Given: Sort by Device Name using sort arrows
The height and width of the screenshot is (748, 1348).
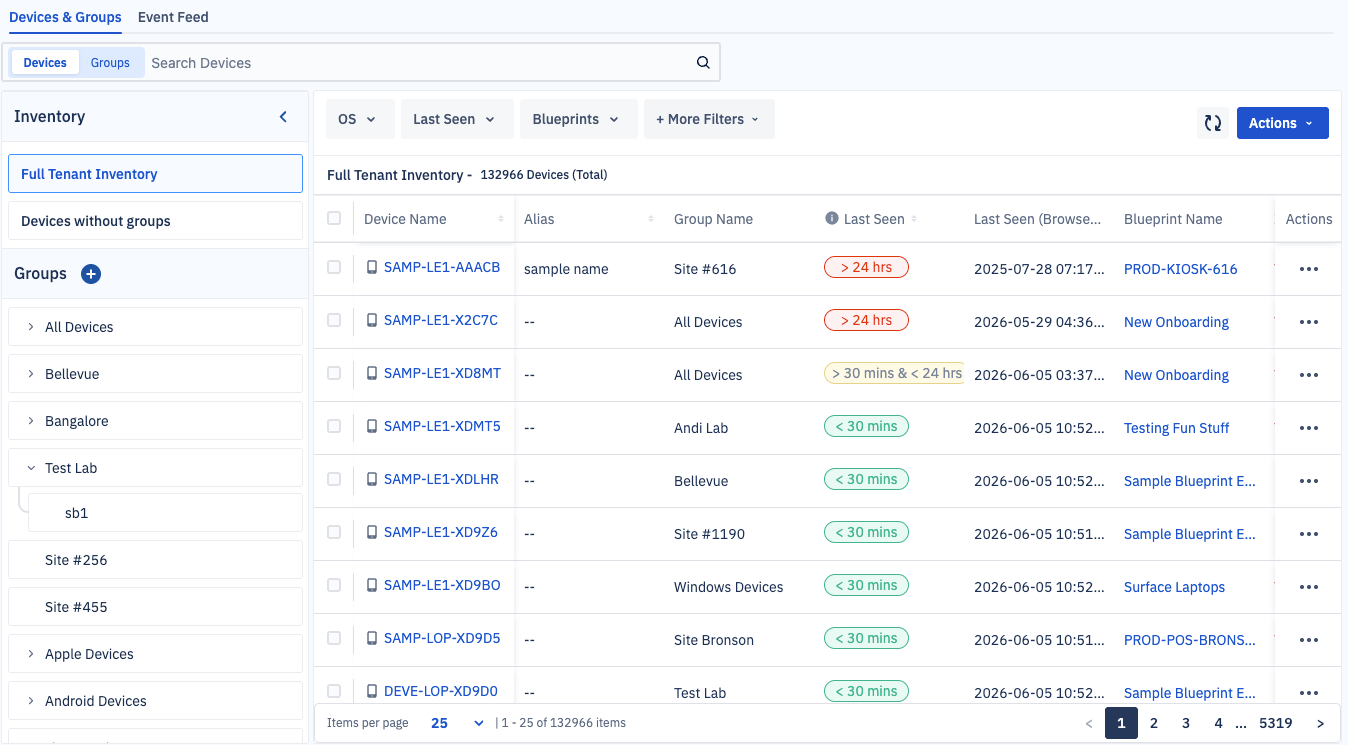Looking at the screenshot, I should tap(501, 219).
